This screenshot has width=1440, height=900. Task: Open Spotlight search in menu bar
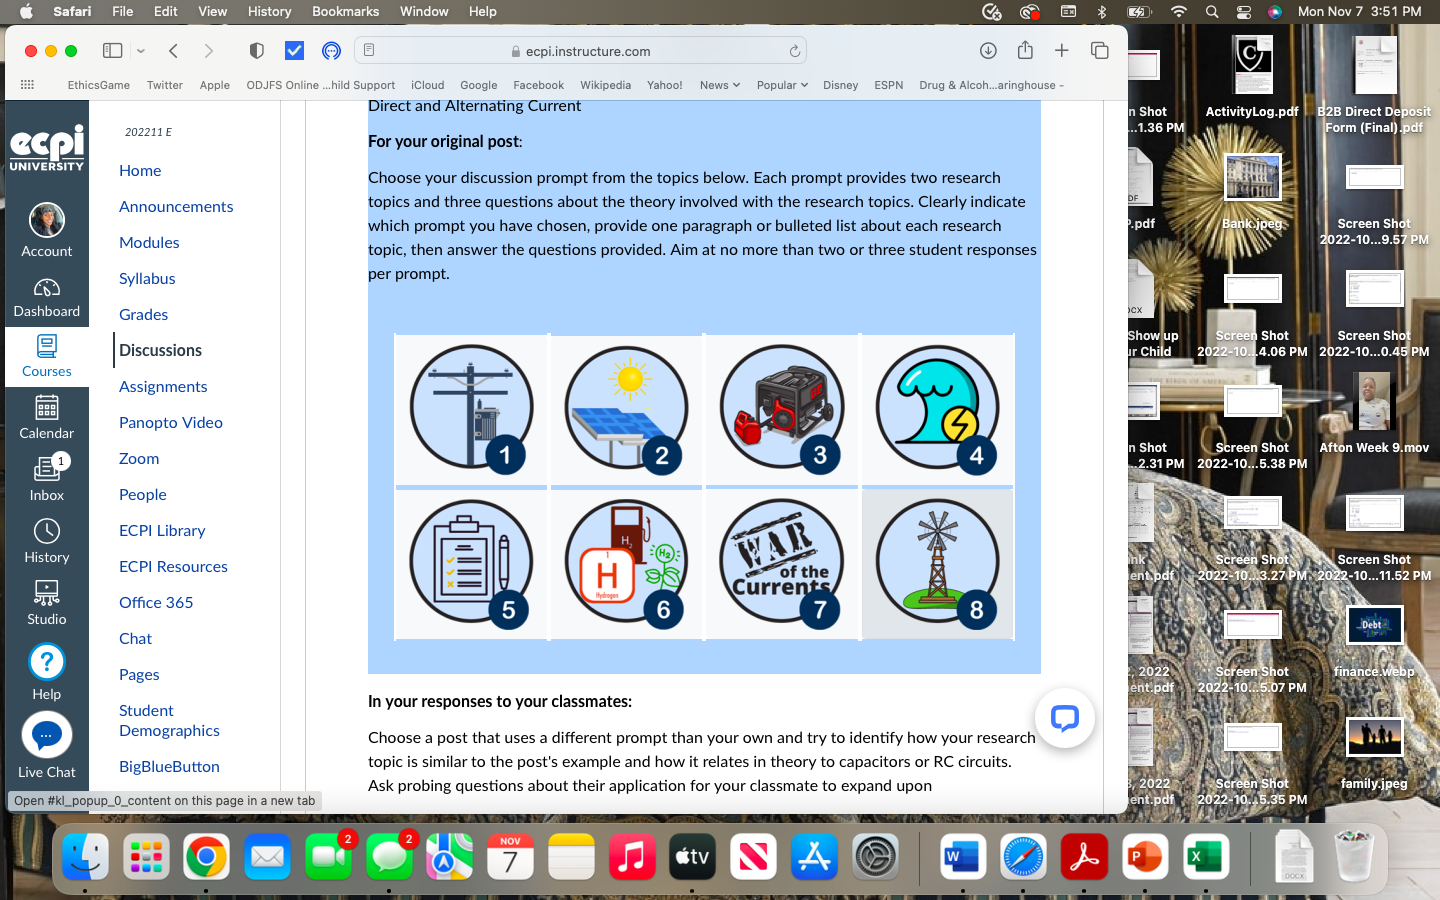click(x=1212, y=12)
